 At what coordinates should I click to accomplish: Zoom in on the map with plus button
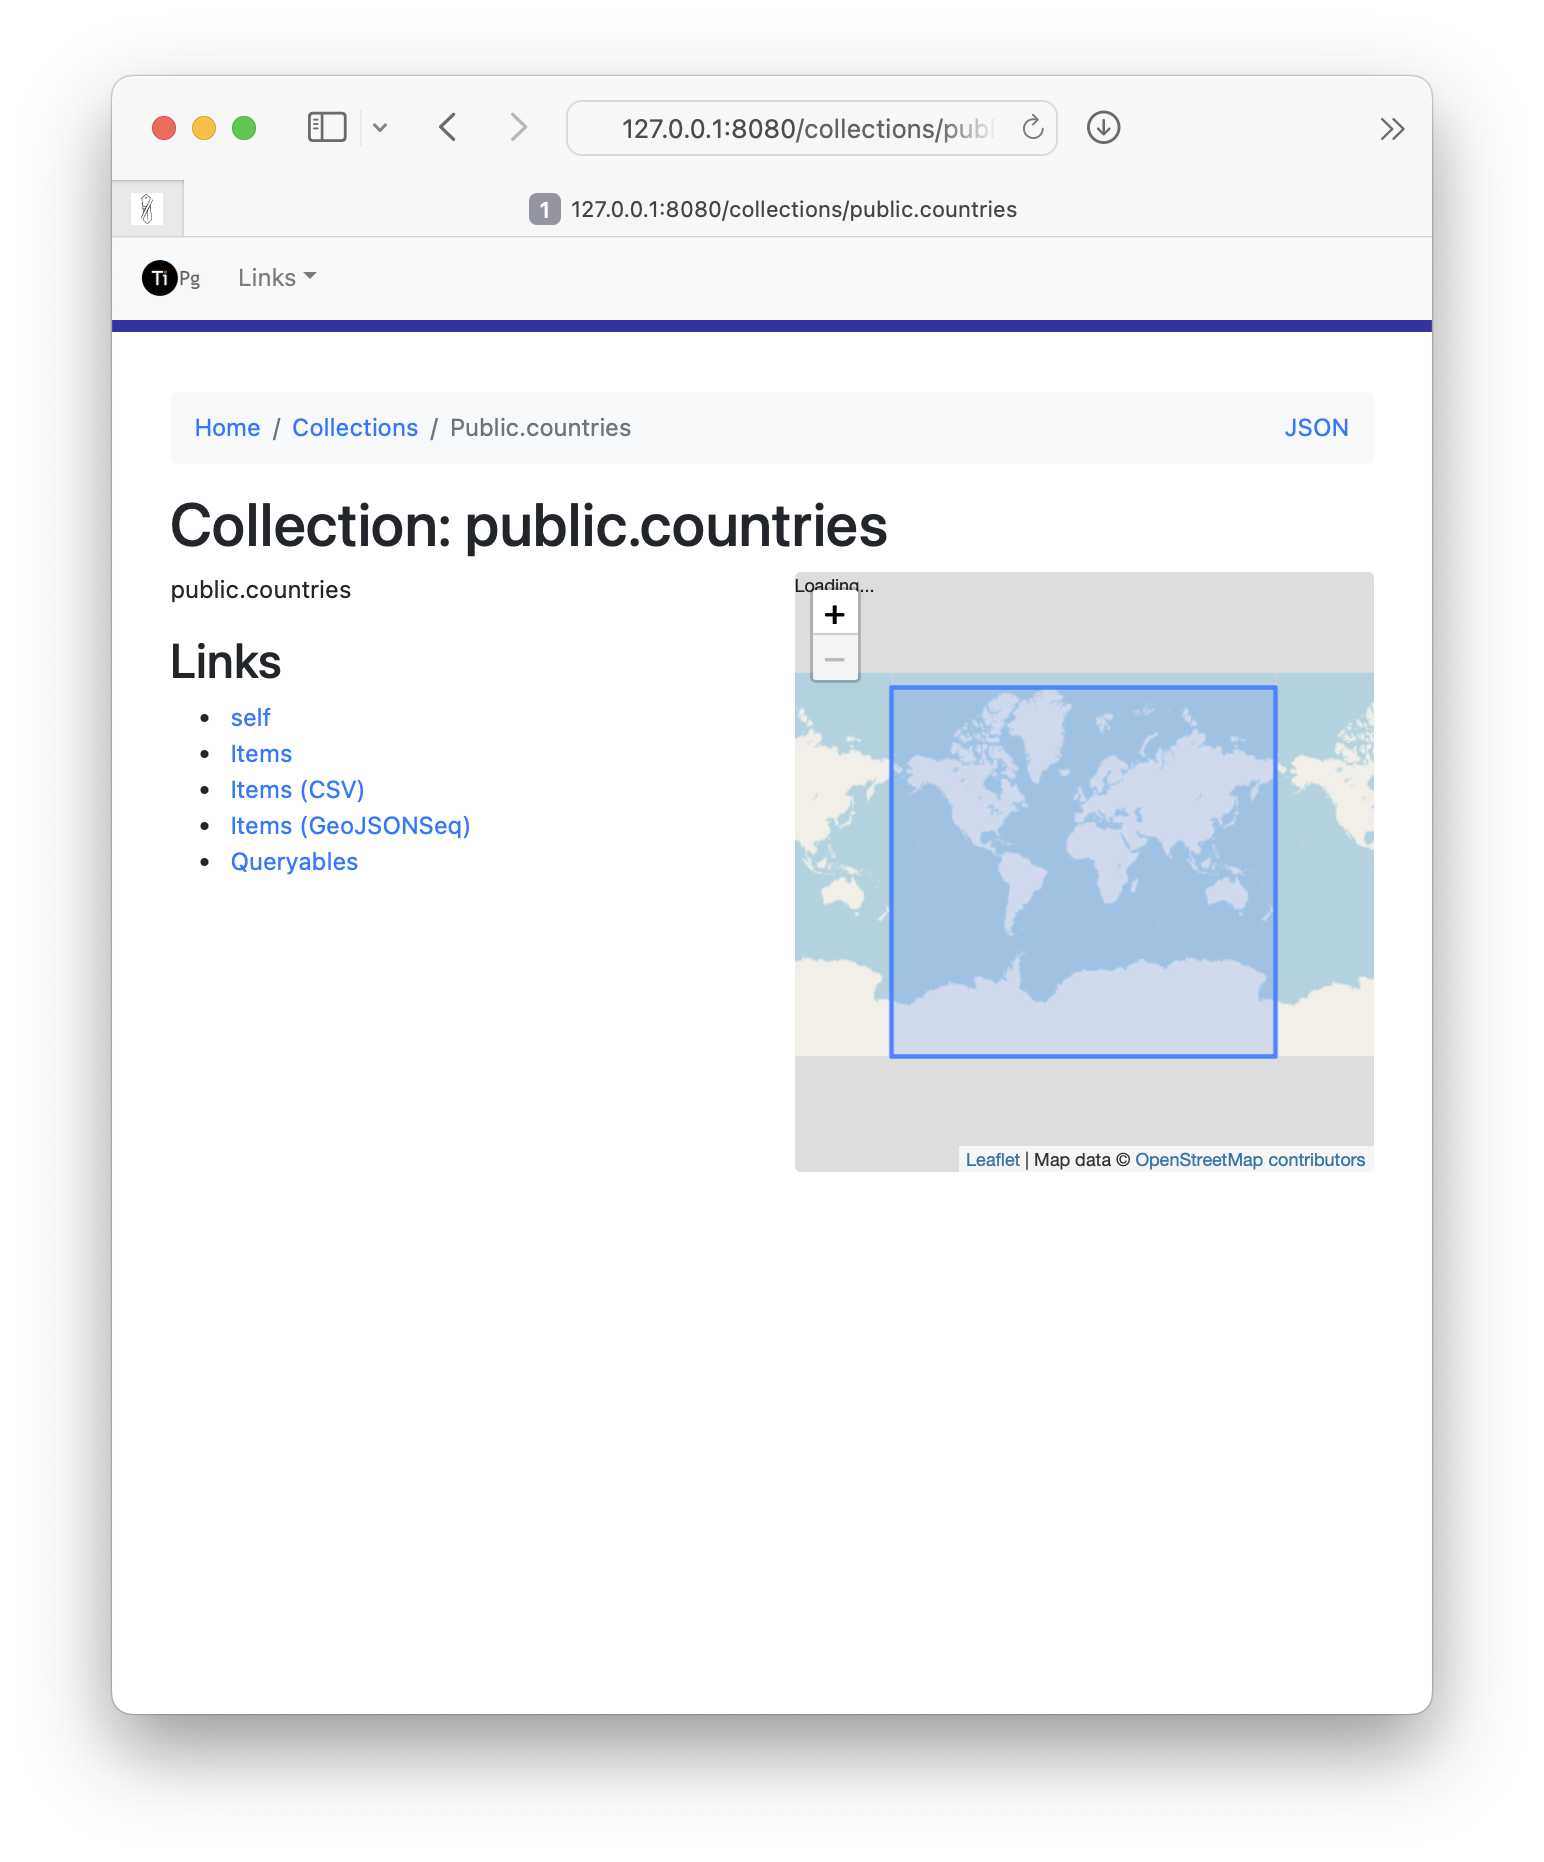point(835,614)
